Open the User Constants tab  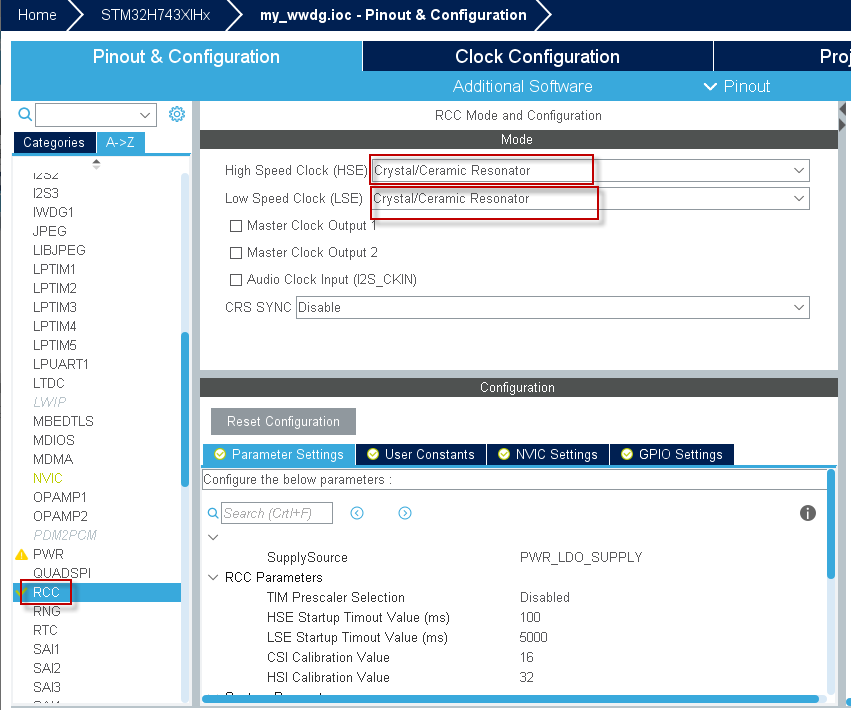(421, 454)
